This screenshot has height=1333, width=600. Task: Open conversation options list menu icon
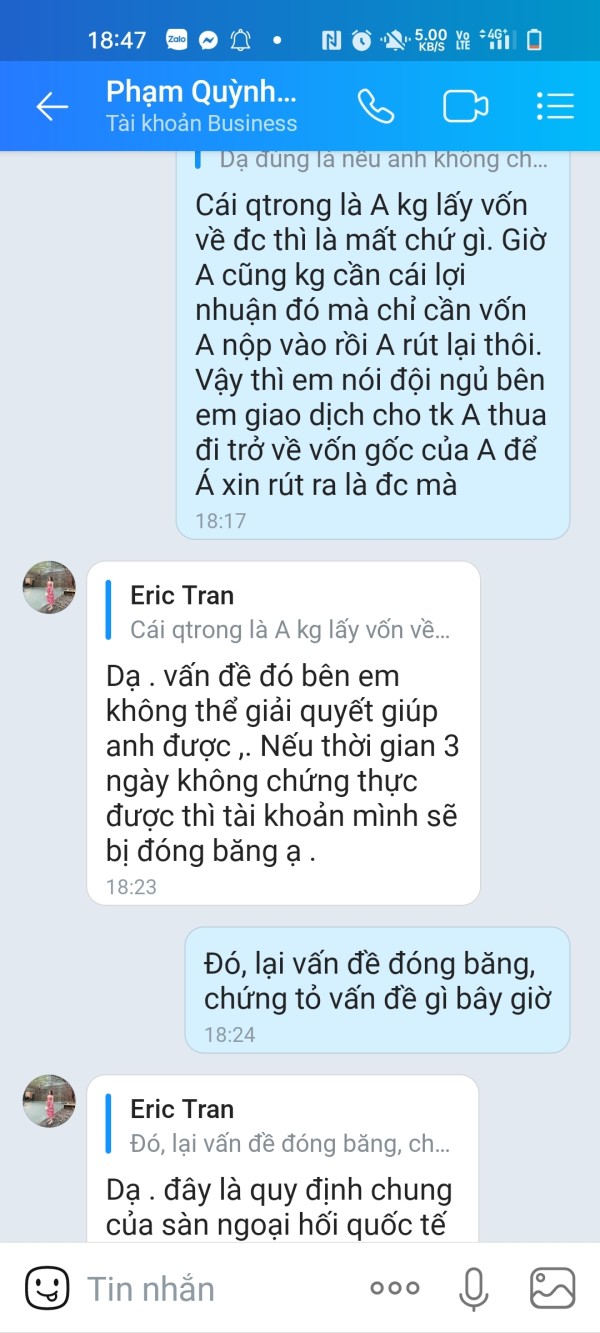(x=555, y=107)
